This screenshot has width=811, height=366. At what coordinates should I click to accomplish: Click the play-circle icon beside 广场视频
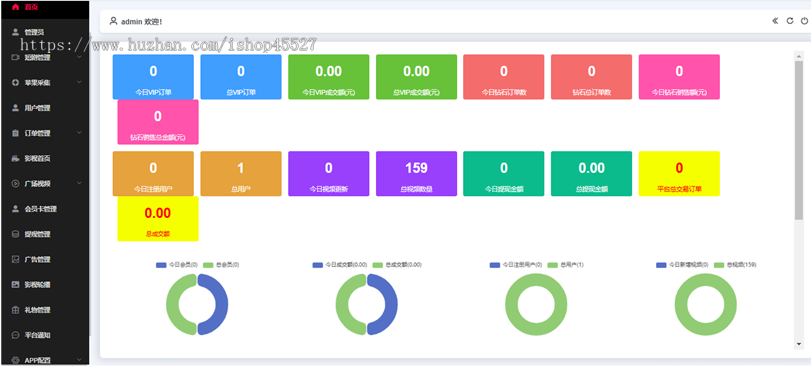tap(15, 183)
